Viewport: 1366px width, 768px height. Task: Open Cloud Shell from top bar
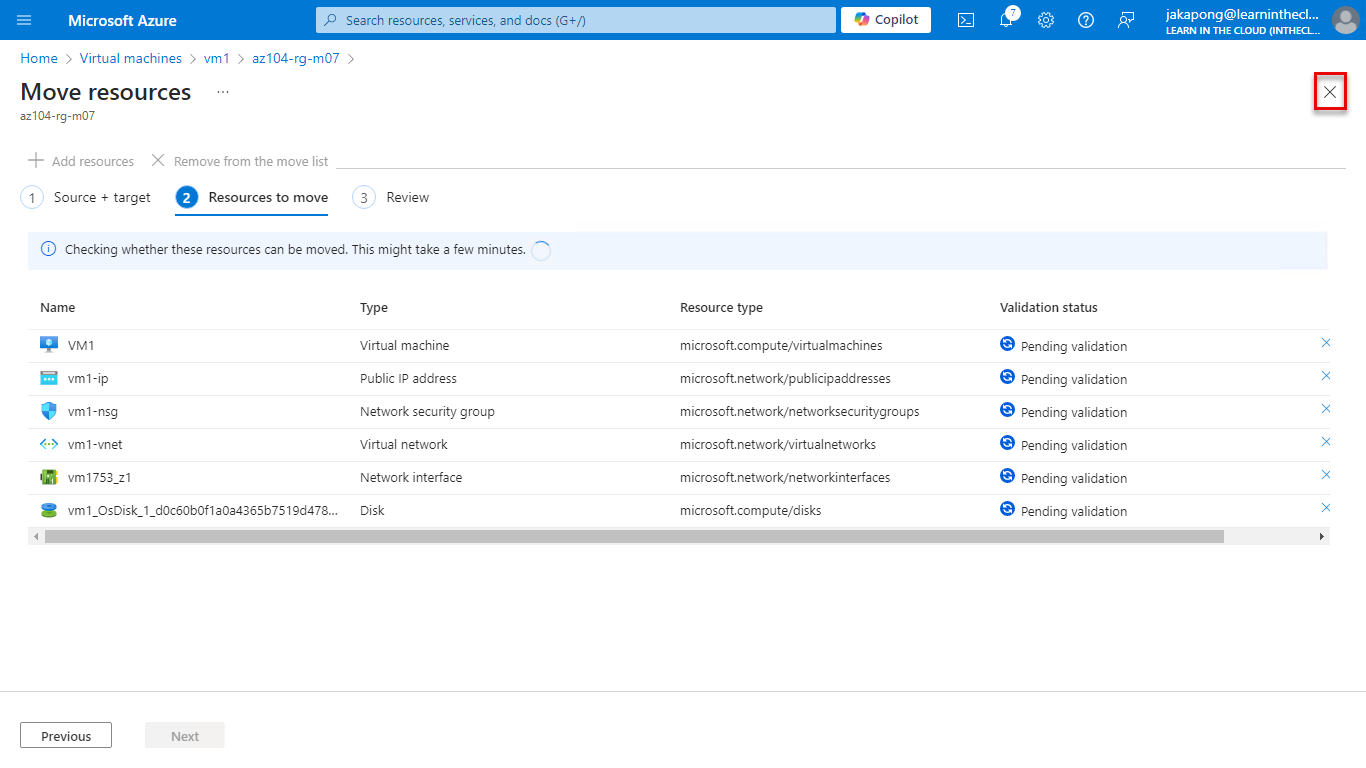point(966,20)
